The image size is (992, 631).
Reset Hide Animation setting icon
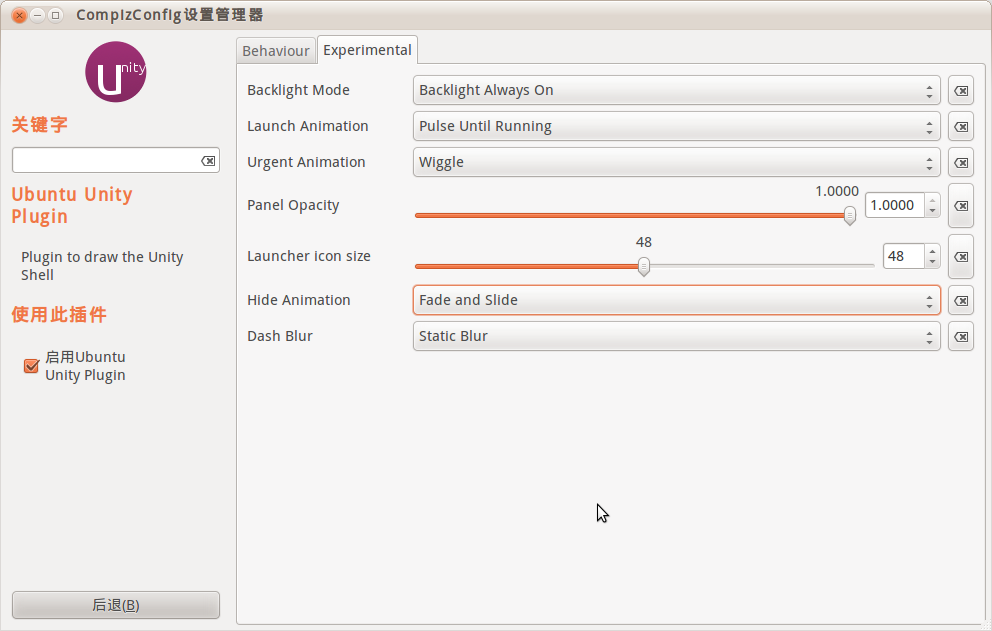point(960,301)
